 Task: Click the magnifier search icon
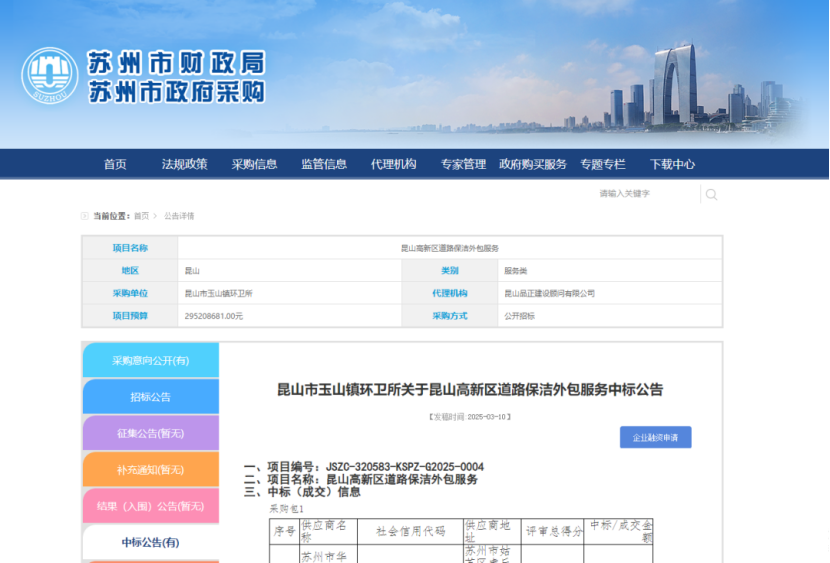click(x=711, y=194)
